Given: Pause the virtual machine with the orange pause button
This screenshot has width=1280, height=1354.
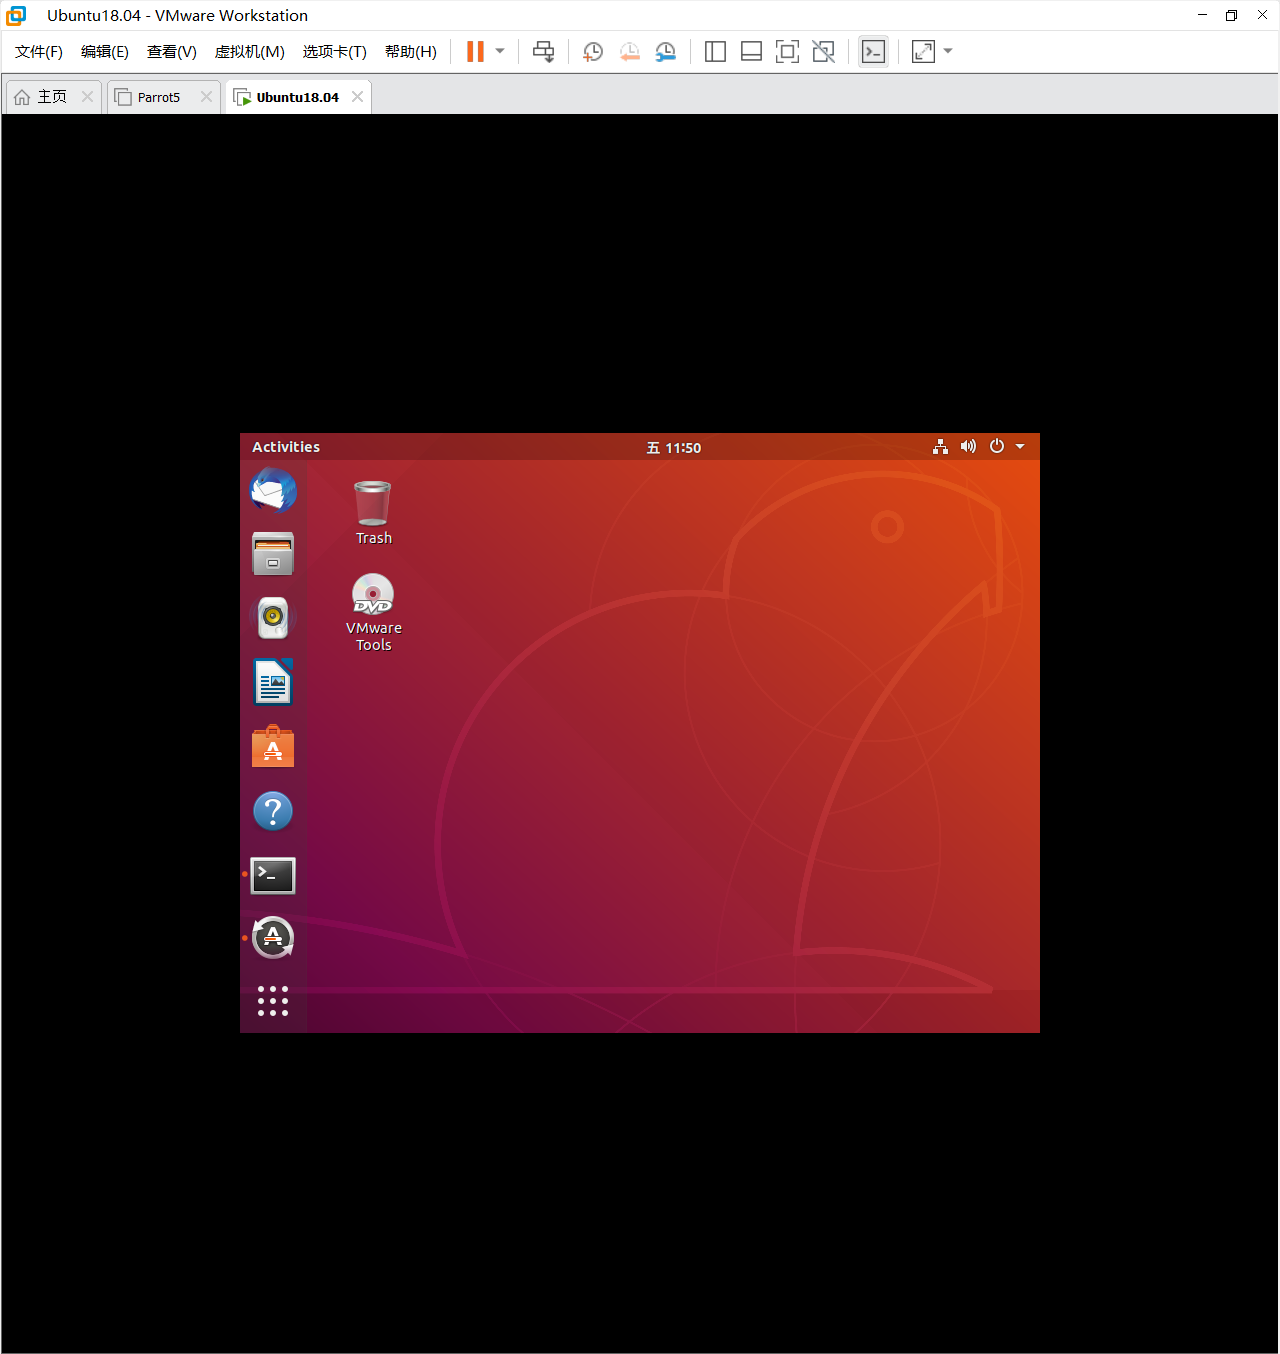Looking at the screenshot, I should 475,52.
